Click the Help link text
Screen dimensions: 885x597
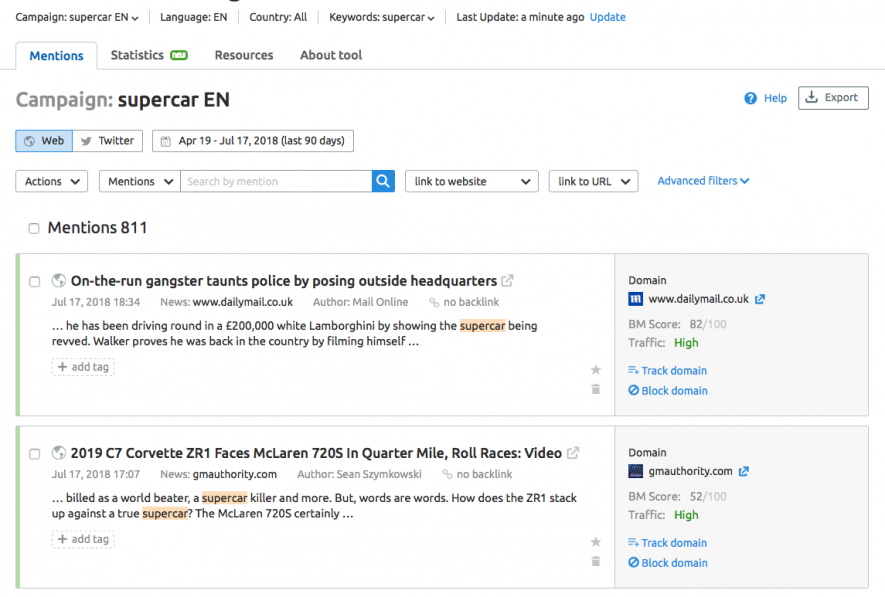point(775,98)
